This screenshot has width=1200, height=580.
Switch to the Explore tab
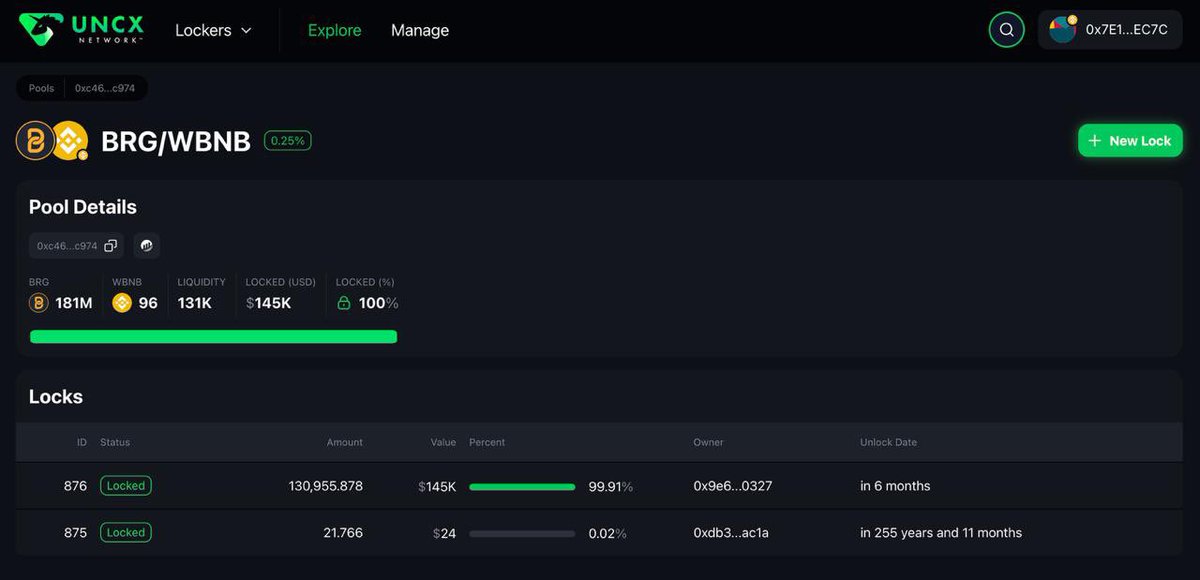[x=334, y=30]
